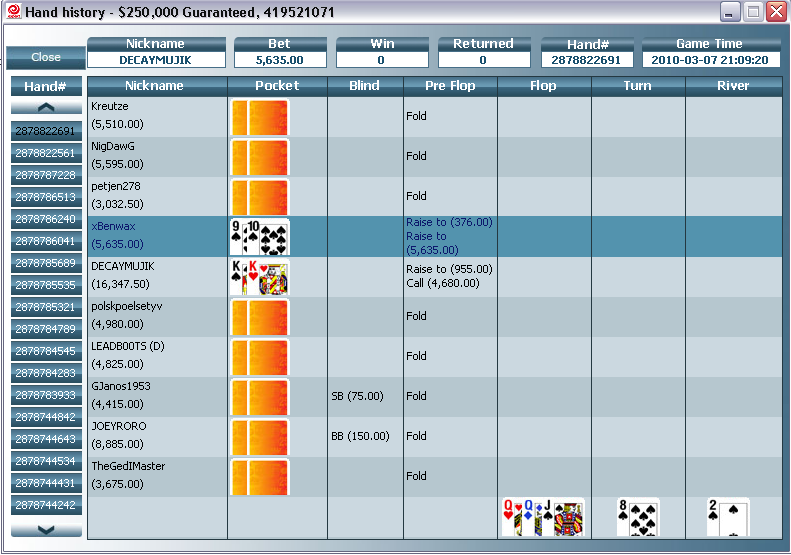Click the application logo in title bar
The height and width of the screenshot is (555, 791).
(x=14, y=11)
